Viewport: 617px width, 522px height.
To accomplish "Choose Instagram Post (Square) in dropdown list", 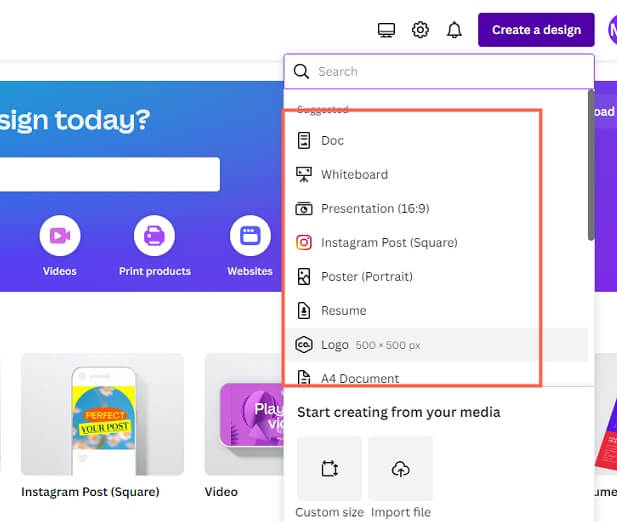I will point(437,242).
